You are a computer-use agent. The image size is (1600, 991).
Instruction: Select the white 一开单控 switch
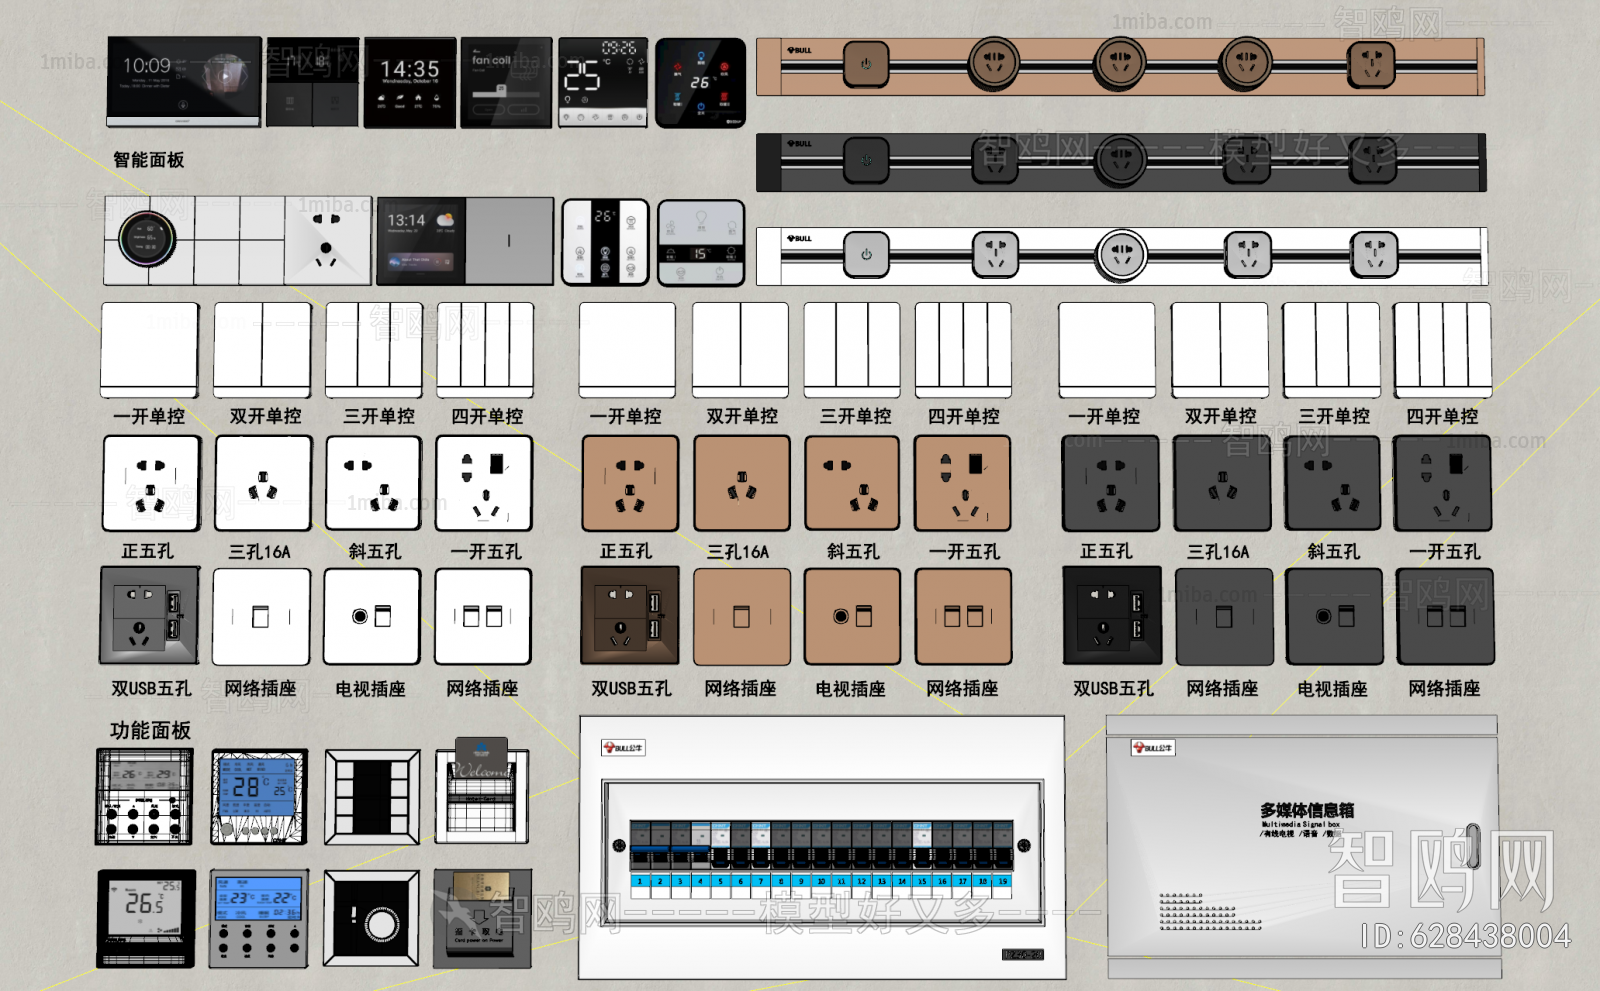point(150,350)
